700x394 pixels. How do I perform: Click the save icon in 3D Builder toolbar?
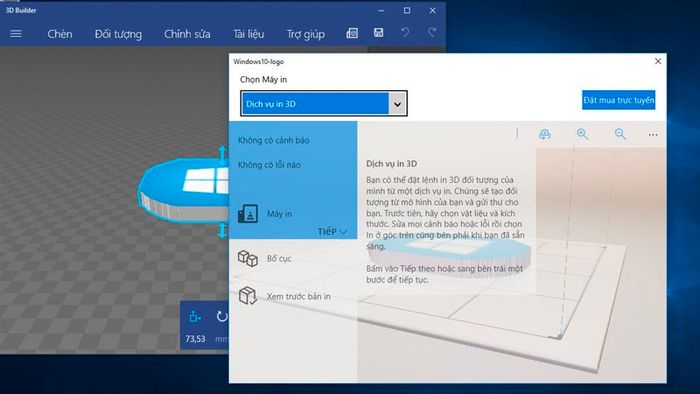[379, 33]
